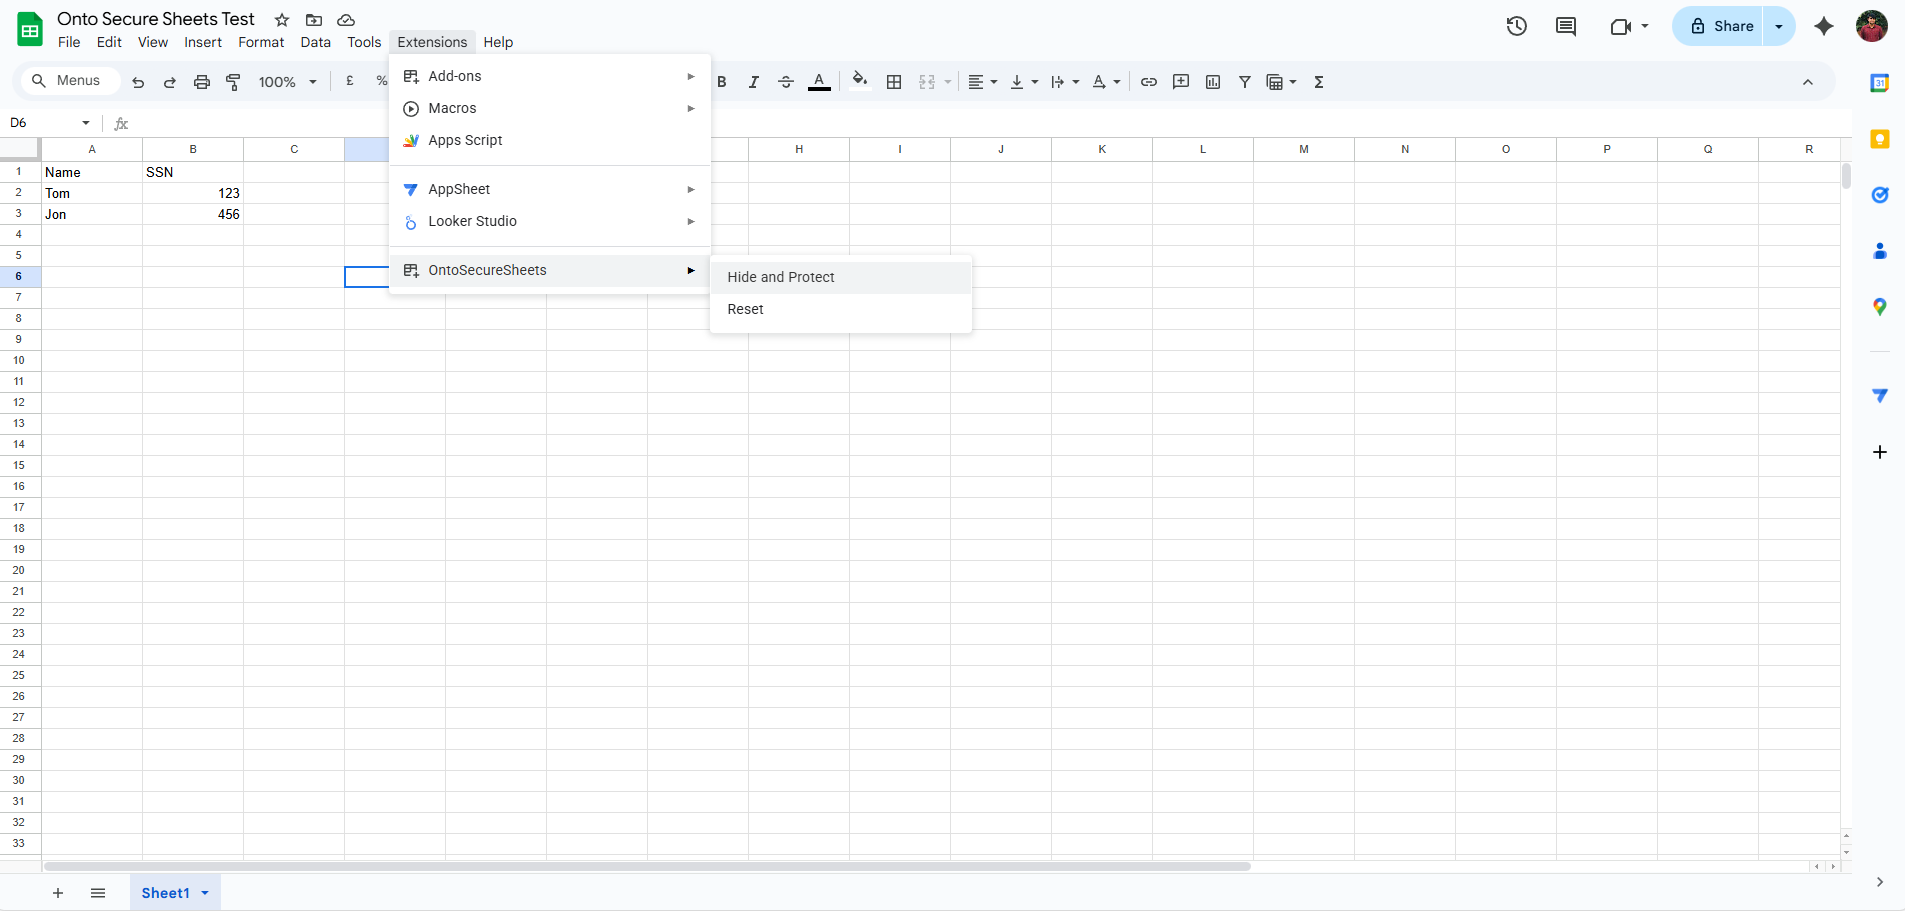Apply strikethrough to selection

[x=786, y=82]
